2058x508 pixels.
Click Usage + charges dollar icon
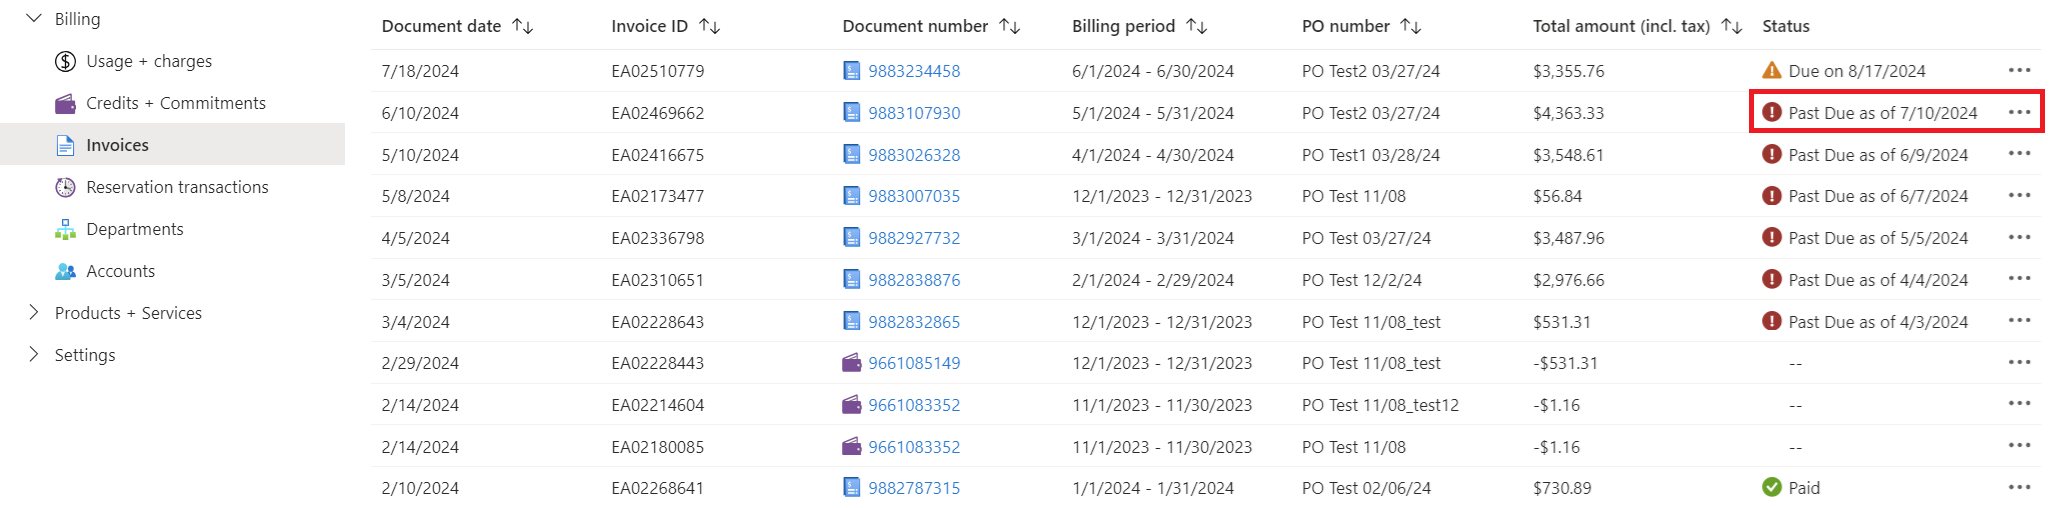65,62
